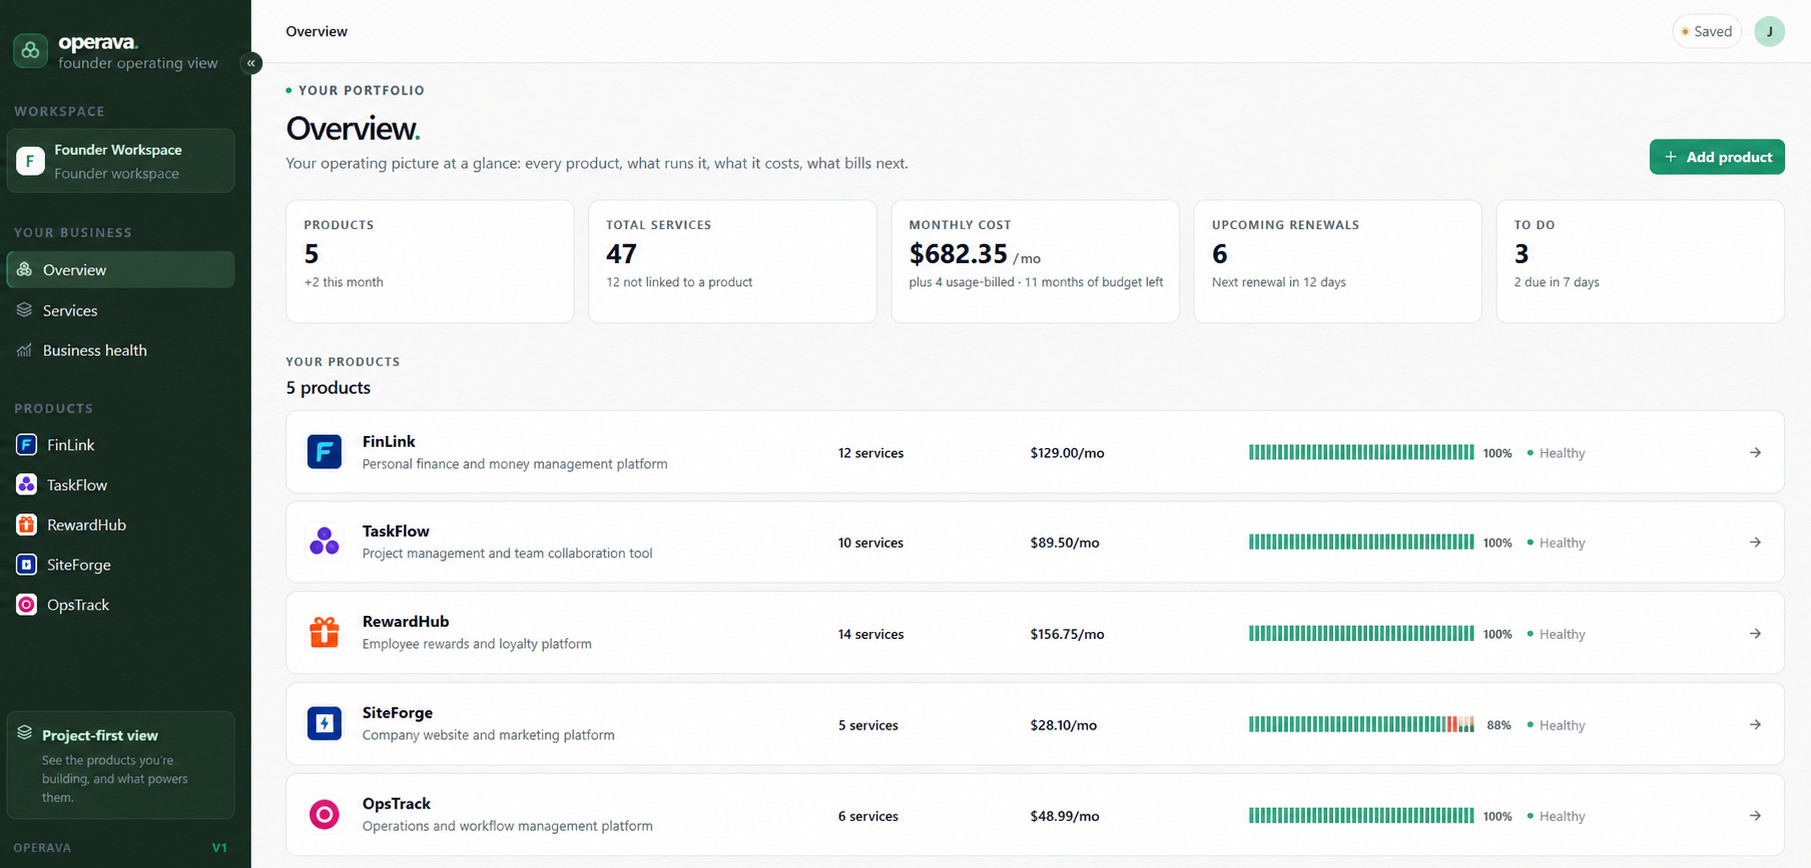
Task: Open SiteForge row arrow
Action: click(1755, 725)
